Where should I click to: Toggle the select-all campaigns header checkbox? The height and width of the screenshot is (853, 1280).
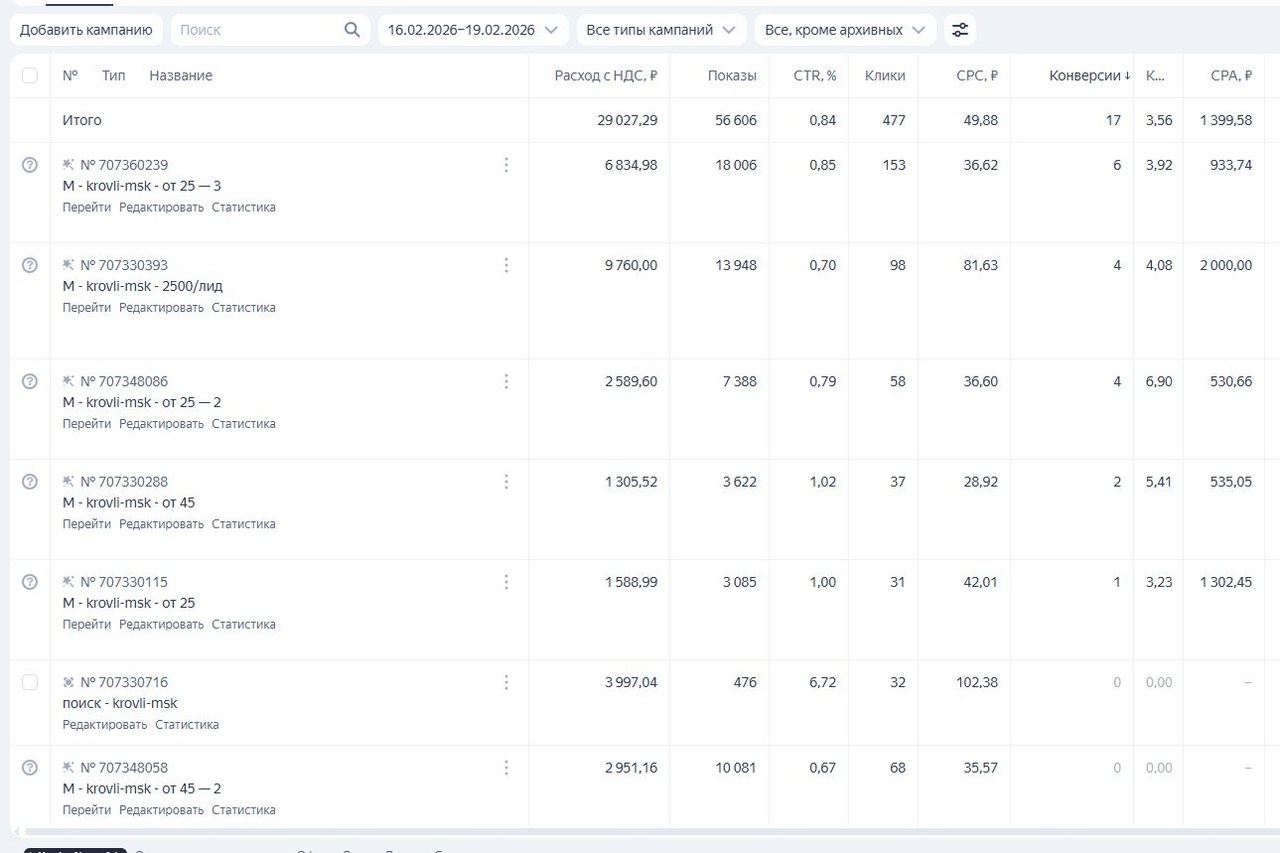(30, 76)
